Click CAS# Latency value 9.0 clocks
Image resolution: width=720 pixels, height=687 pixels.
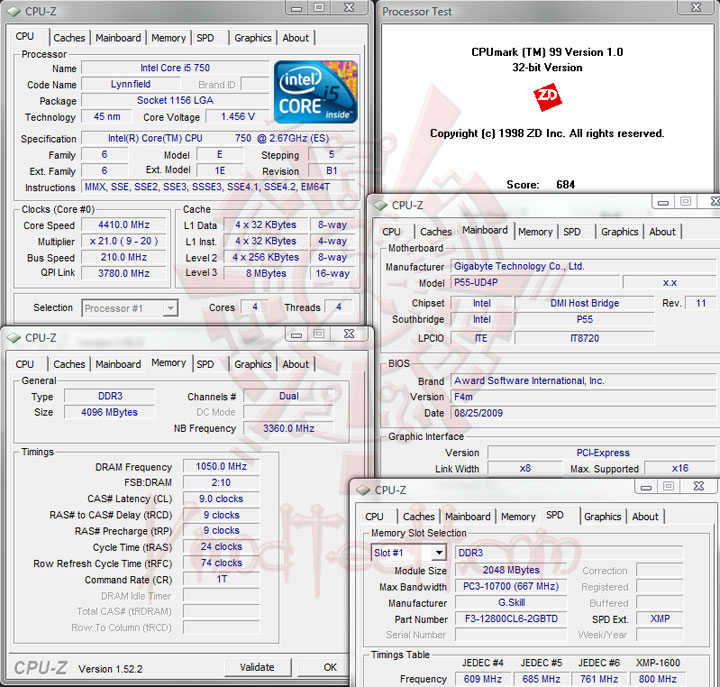(x=221, y=499)
